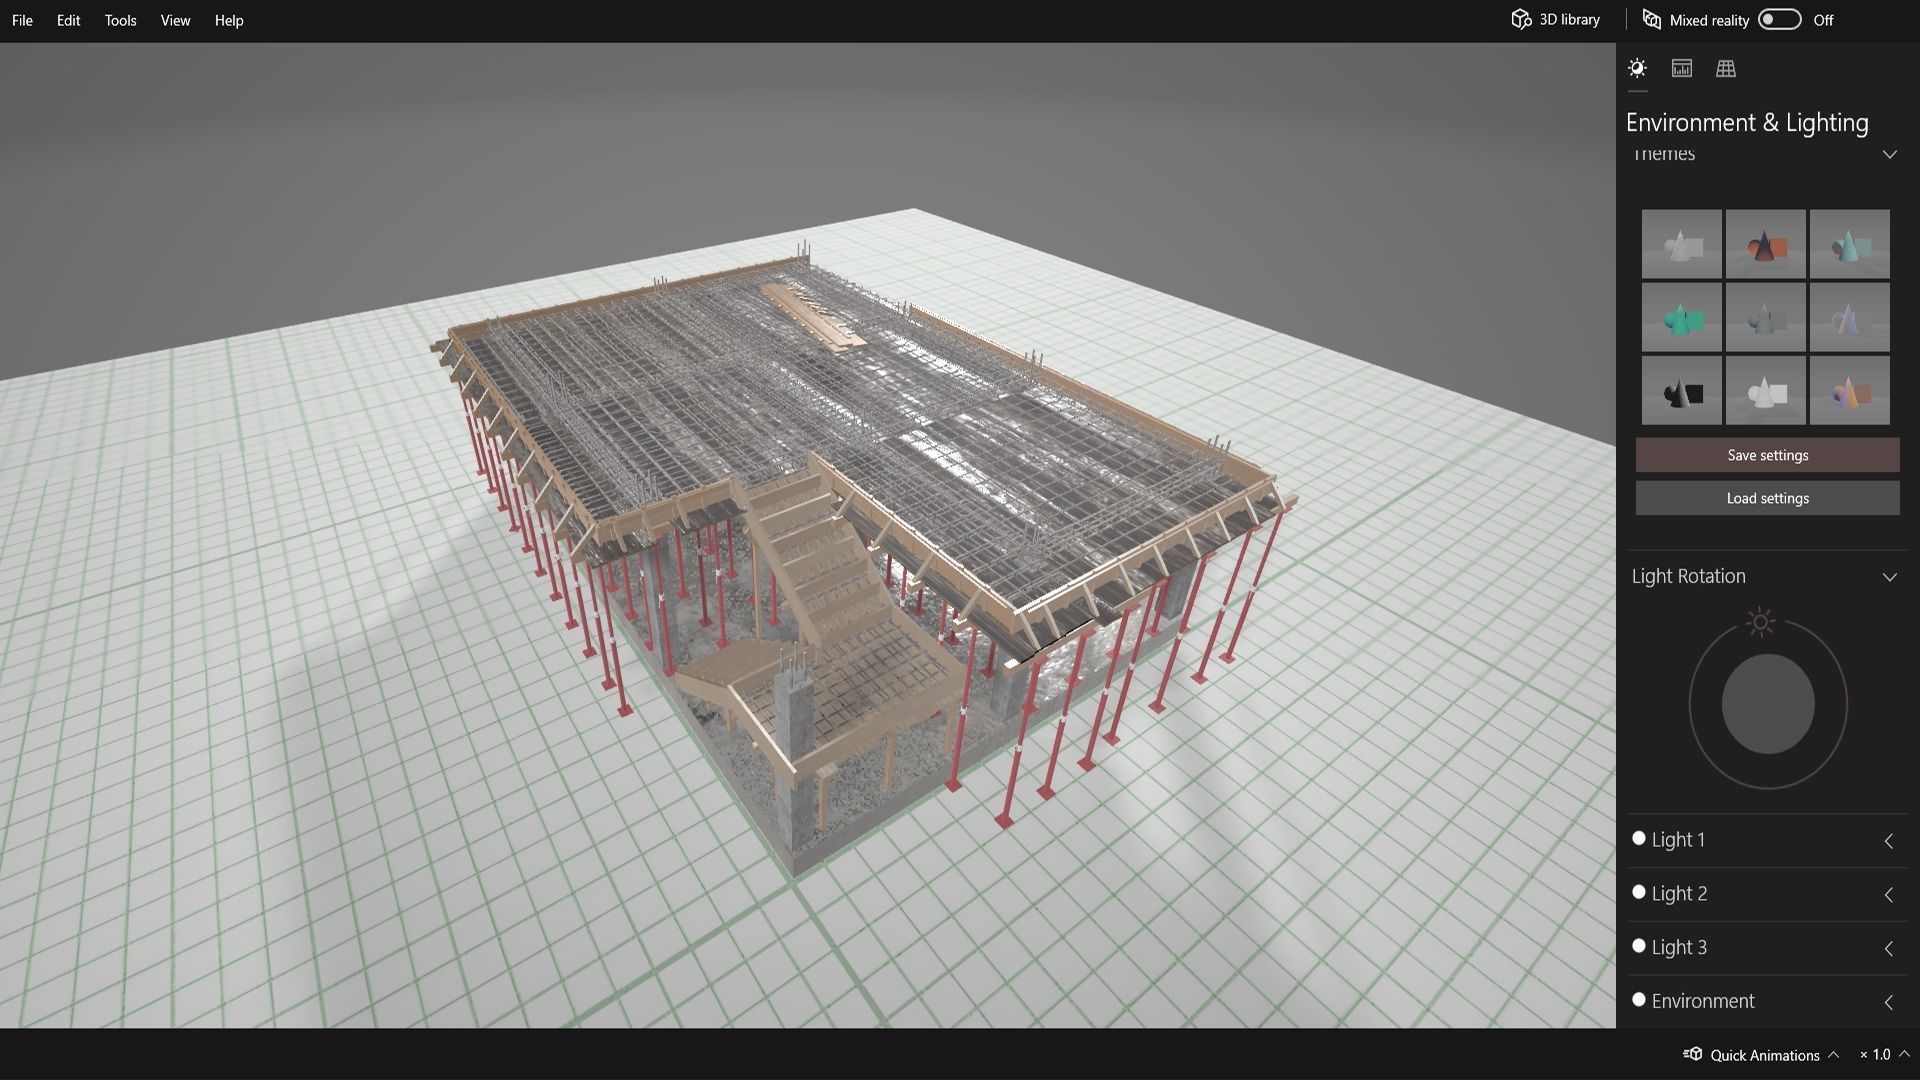Click the Save settings button
The image size is (1920, 1080).
(x=1767, y=455)
